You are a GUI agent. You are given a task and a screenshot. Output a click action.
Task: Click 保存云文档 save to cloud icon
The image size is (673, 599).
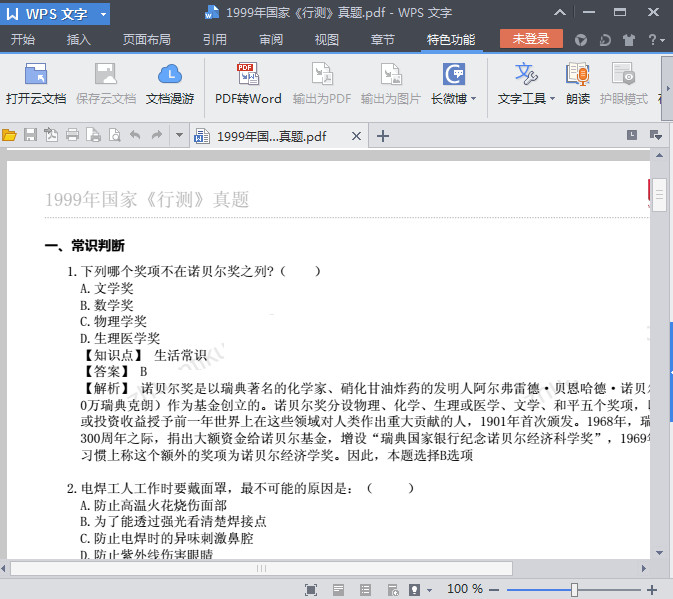(x=106, y=84)
